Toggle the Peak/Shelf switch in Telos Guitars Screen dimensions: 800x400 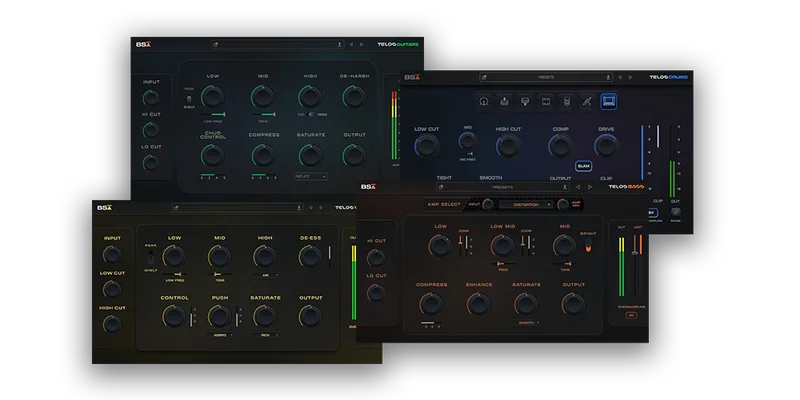189,98
